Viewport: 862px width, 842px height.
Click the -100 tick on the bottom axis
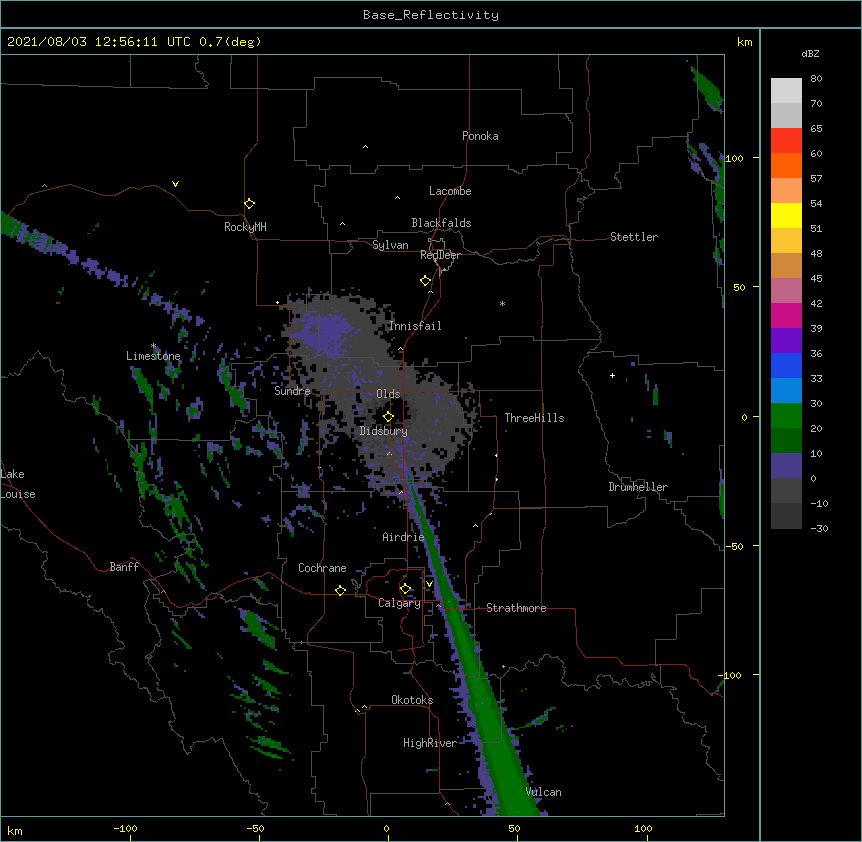125,828
